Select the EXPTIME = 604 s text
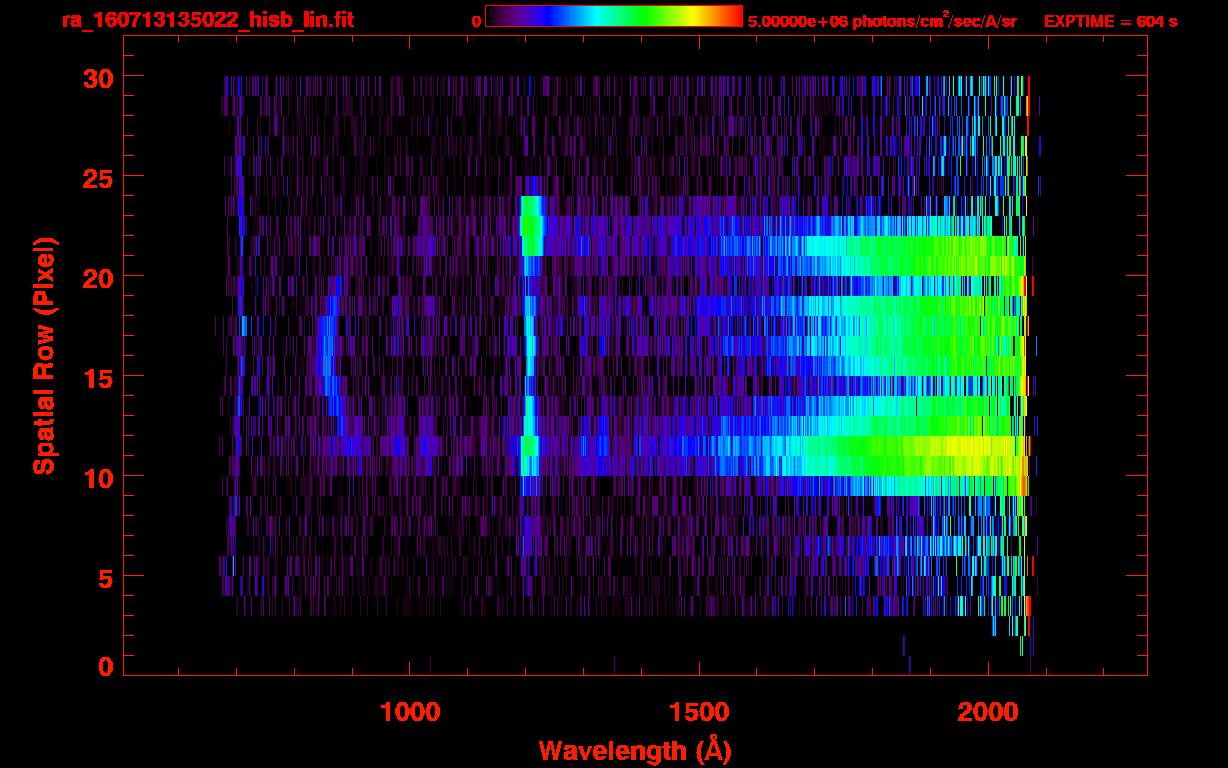The width and height of the screenshot is (1228, 768). coord(1110,21)
